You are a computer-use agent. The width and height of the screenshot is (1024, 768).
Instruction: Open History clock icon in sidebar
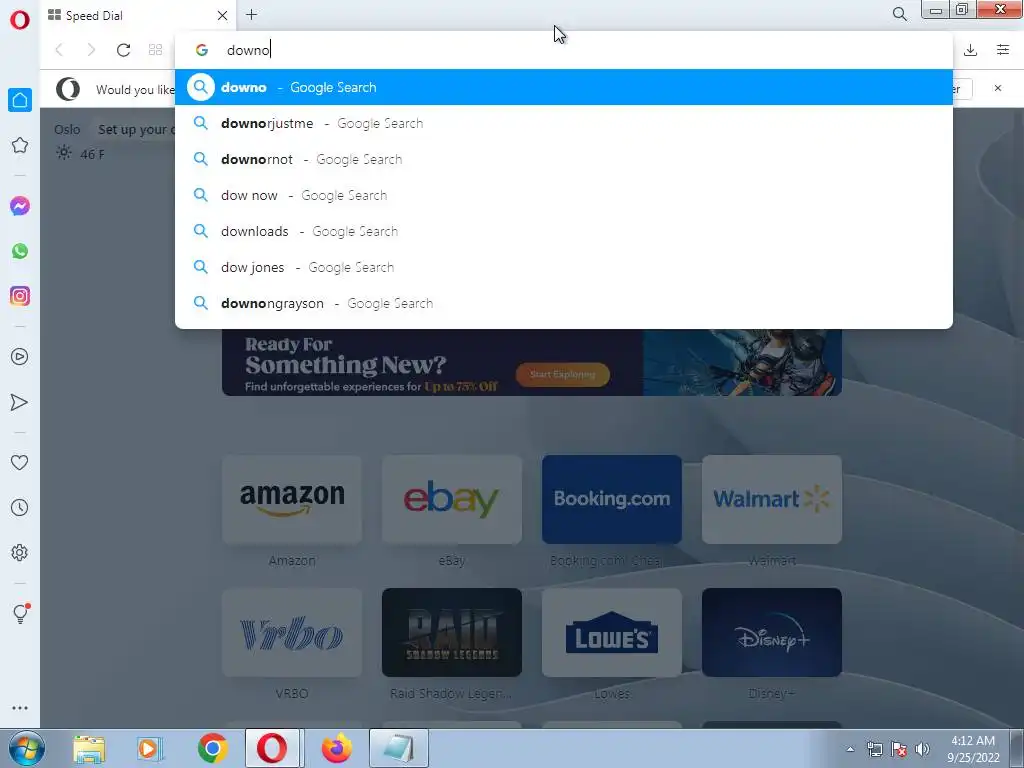[x=20, y=508]
